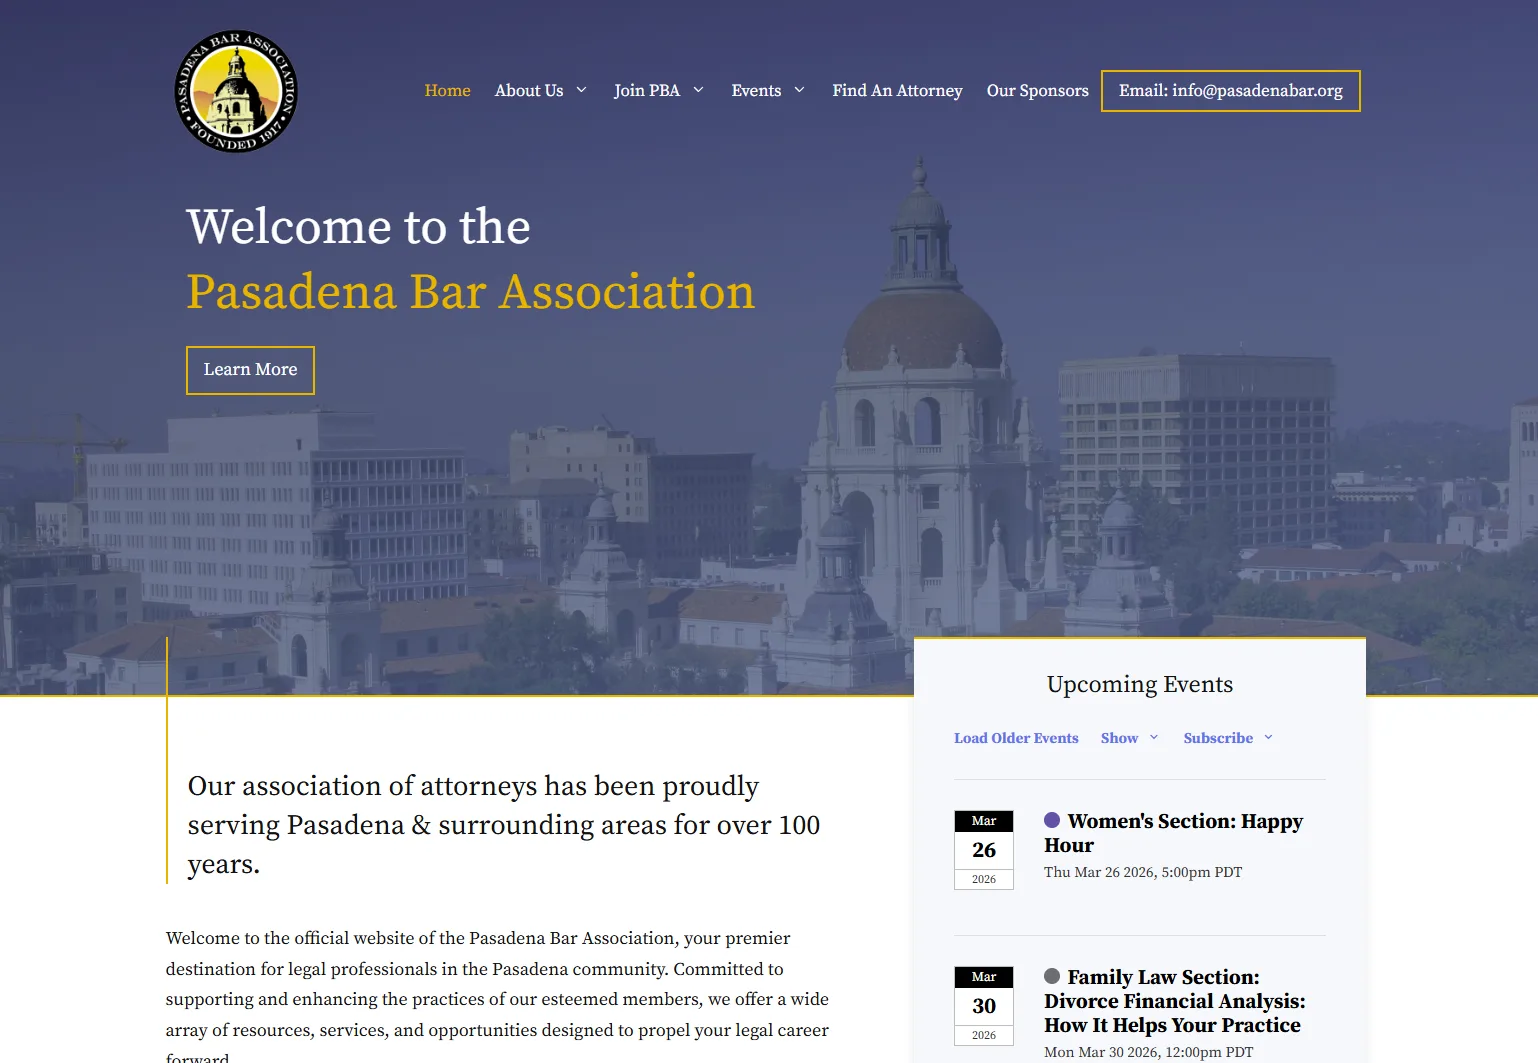The height and width of the screenshot is (1063, 1538).
Task: Go to Find An Attorney page
Action: [897, 90]
